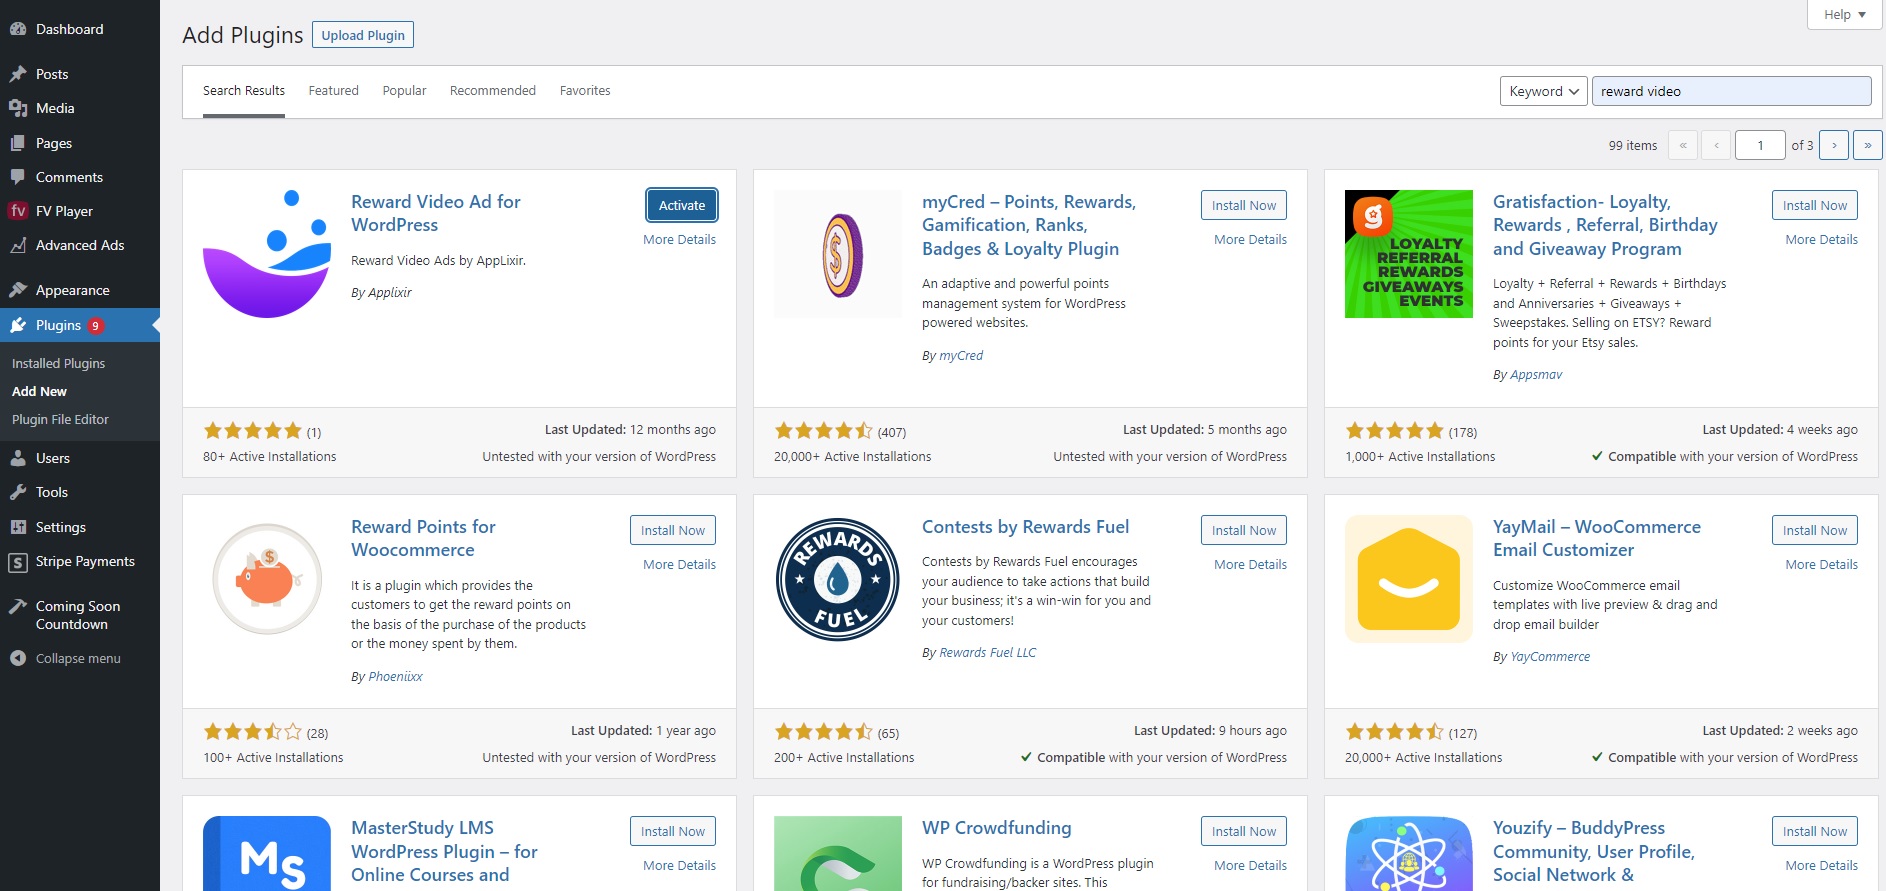Click the reward video search field
Viewport: 1886px width, 891px height.
1731,91
